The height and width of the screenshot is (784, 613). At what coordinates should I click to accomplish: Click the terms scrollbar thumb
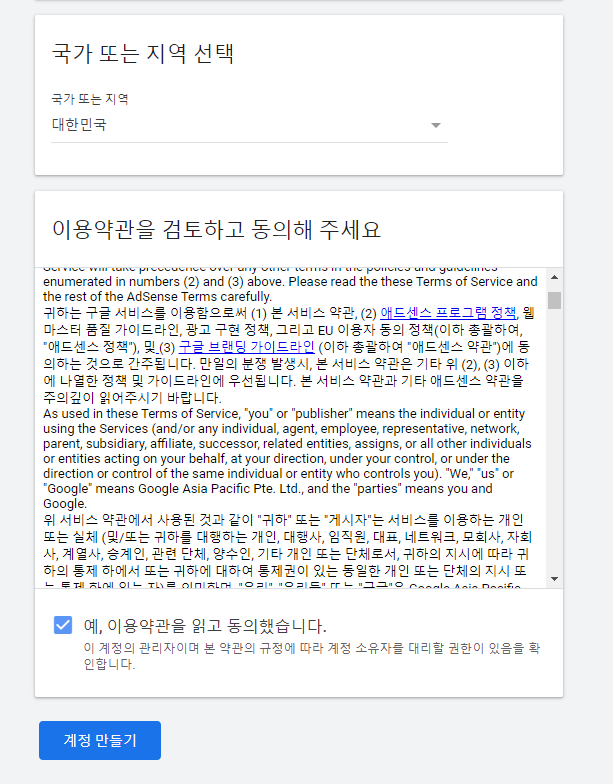(554, 300)
